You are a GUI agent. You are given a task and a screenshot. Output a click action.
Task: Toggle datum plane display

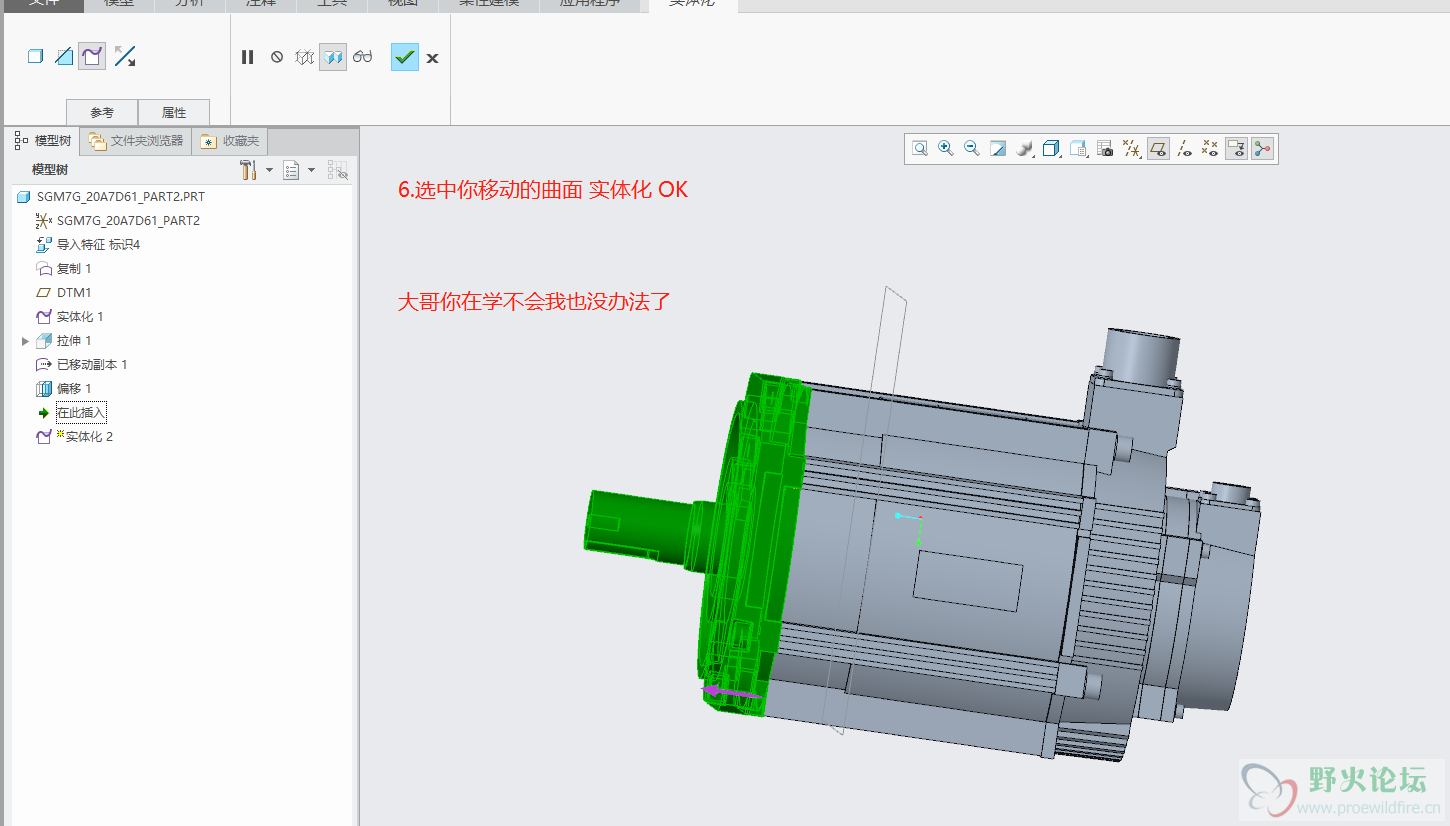coord(1158,149)
